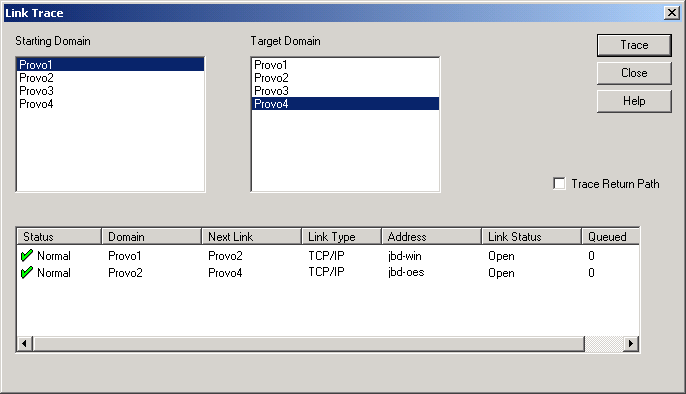This screenshot has width=686, height=394.
Task: Click the Address column header
Action: [431, 237]
